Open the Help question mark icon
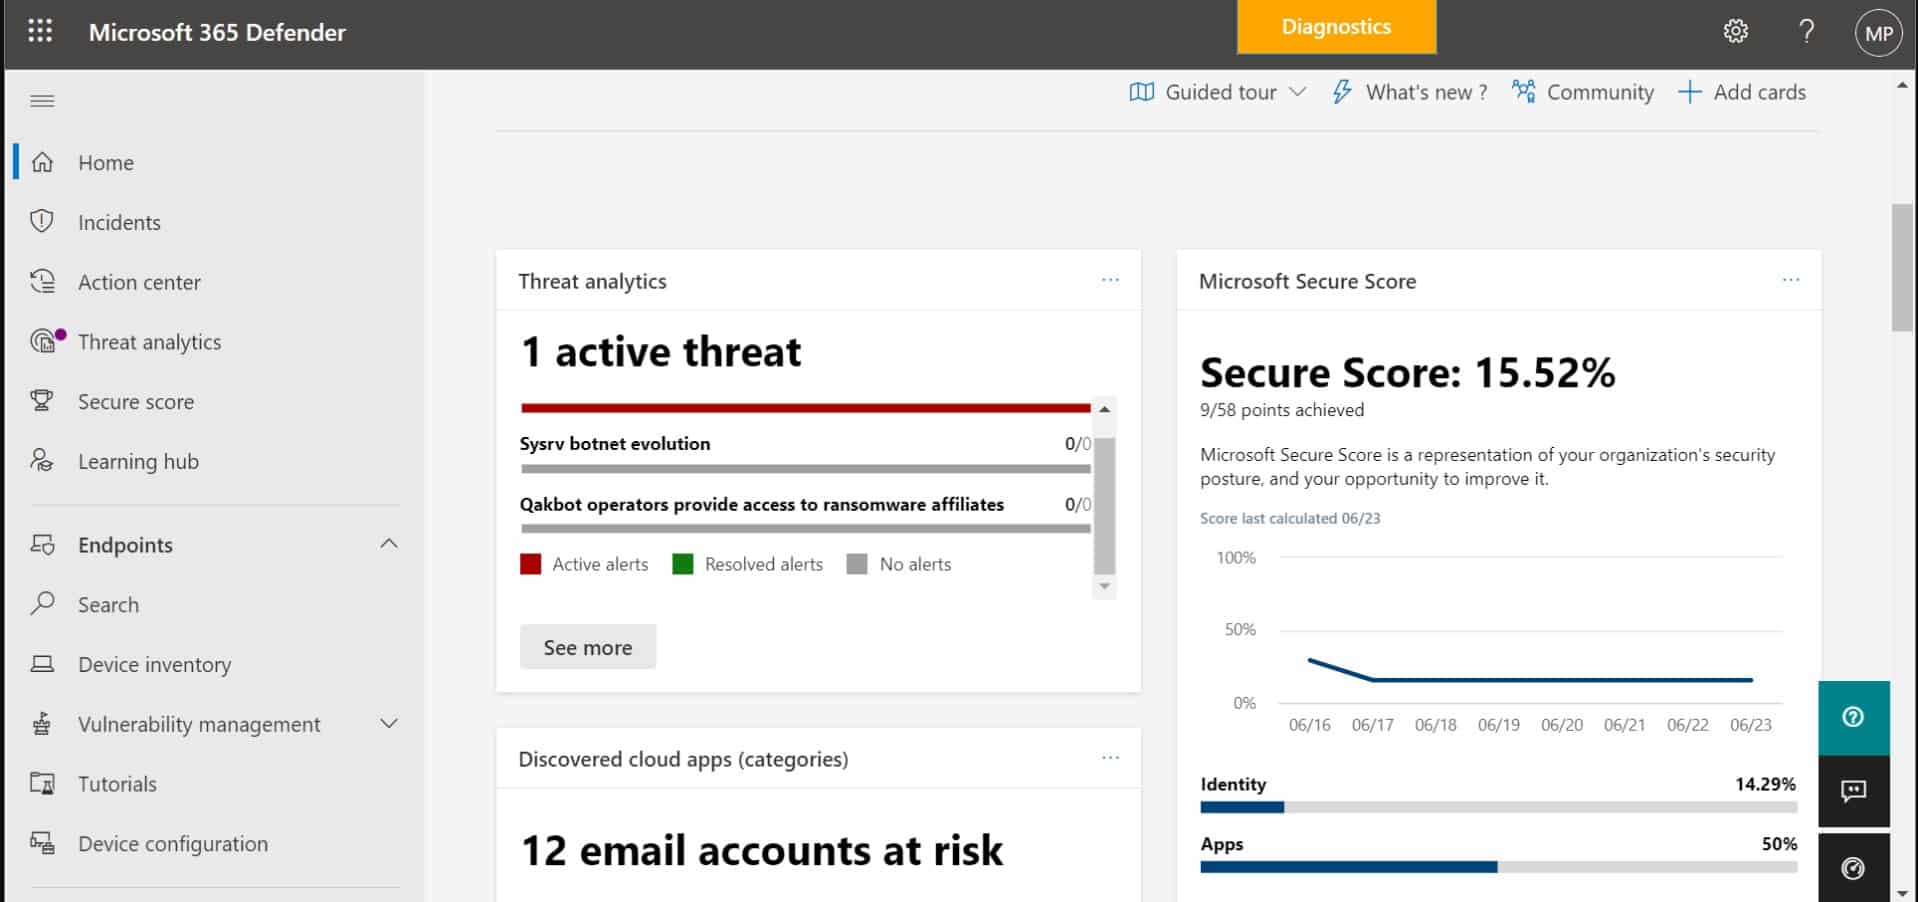The width and height of the screenshot is (1918, 902). click(1806, 31)
